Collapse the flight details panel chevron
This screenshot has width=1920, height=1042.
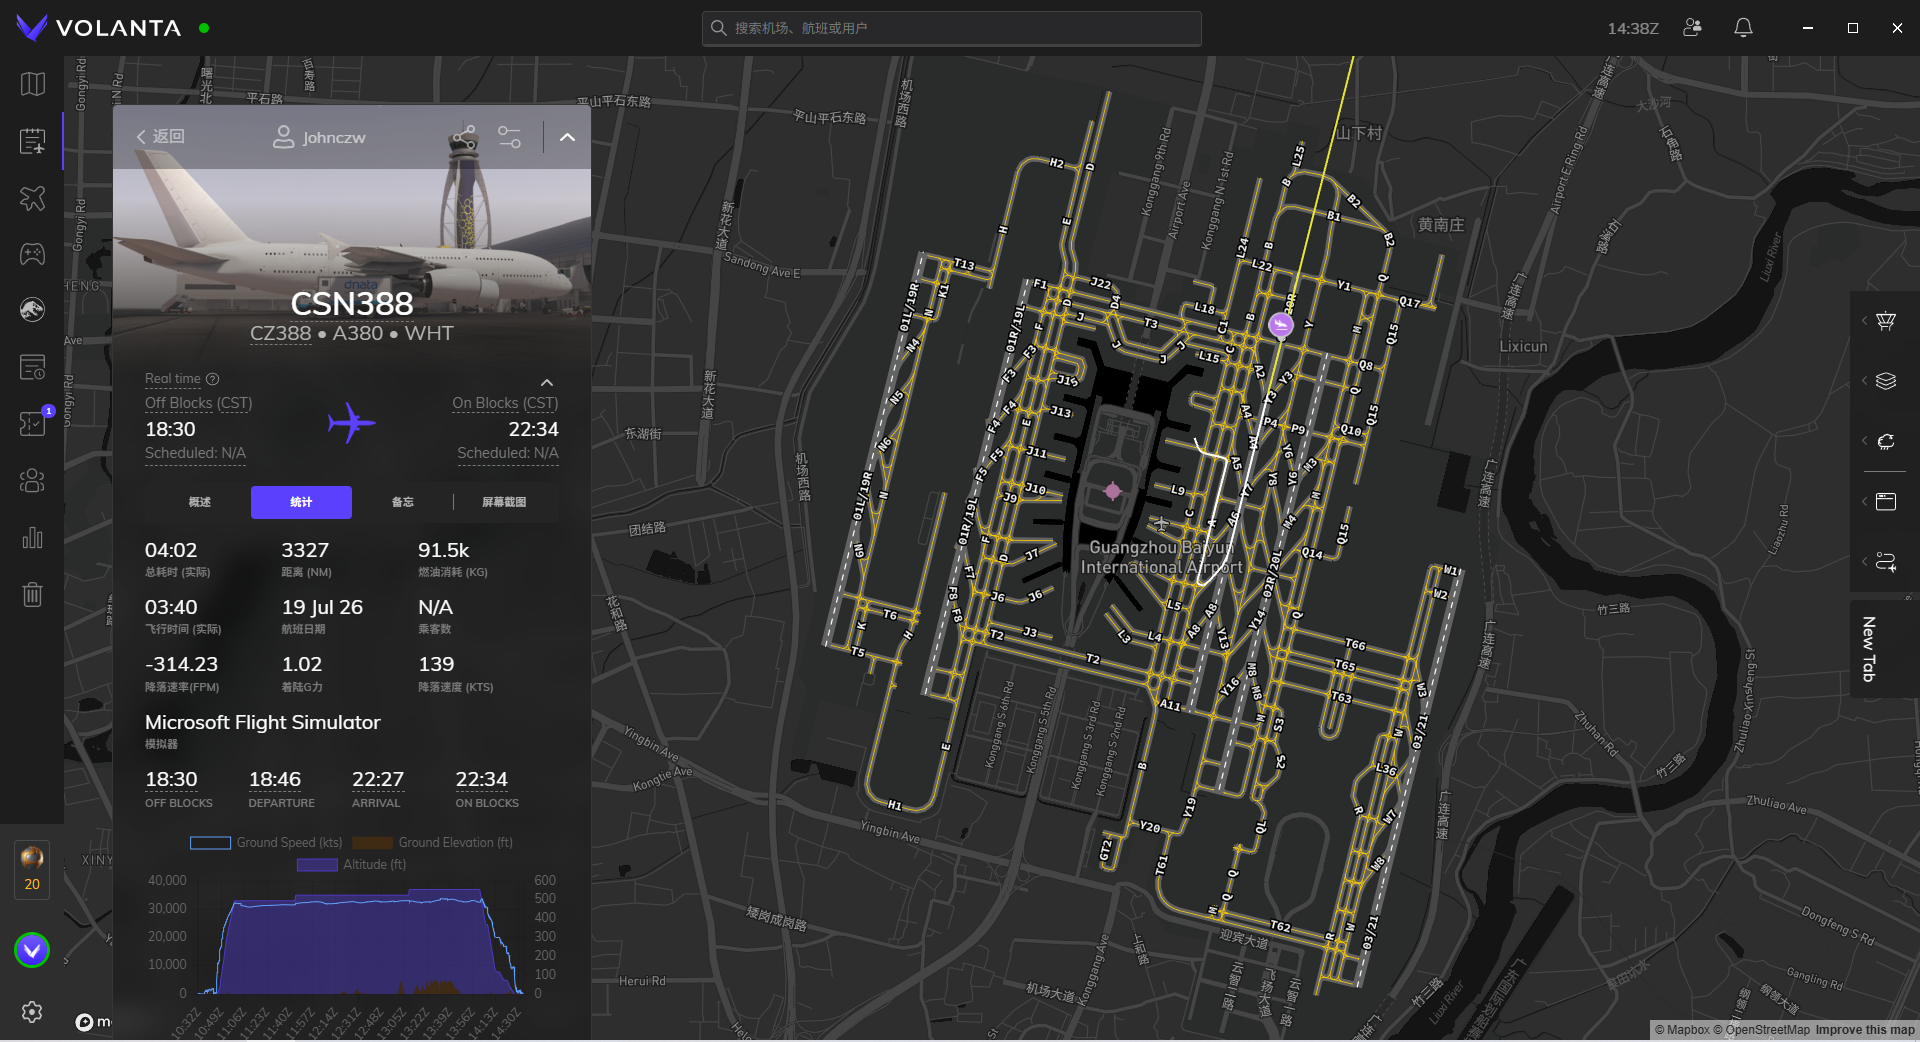click(x=567, y=137)
